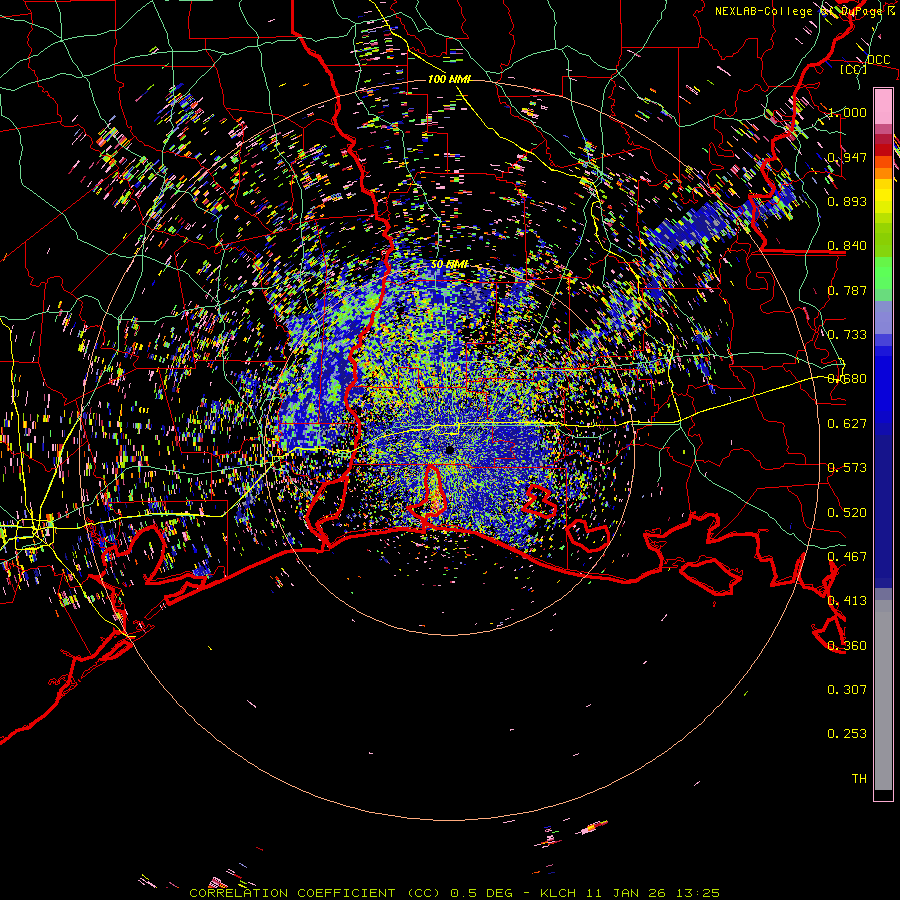The height and width of the screenshot is (900, 900).
Task: Select the 0.893 color scale value
Action: tap(847, 201)
